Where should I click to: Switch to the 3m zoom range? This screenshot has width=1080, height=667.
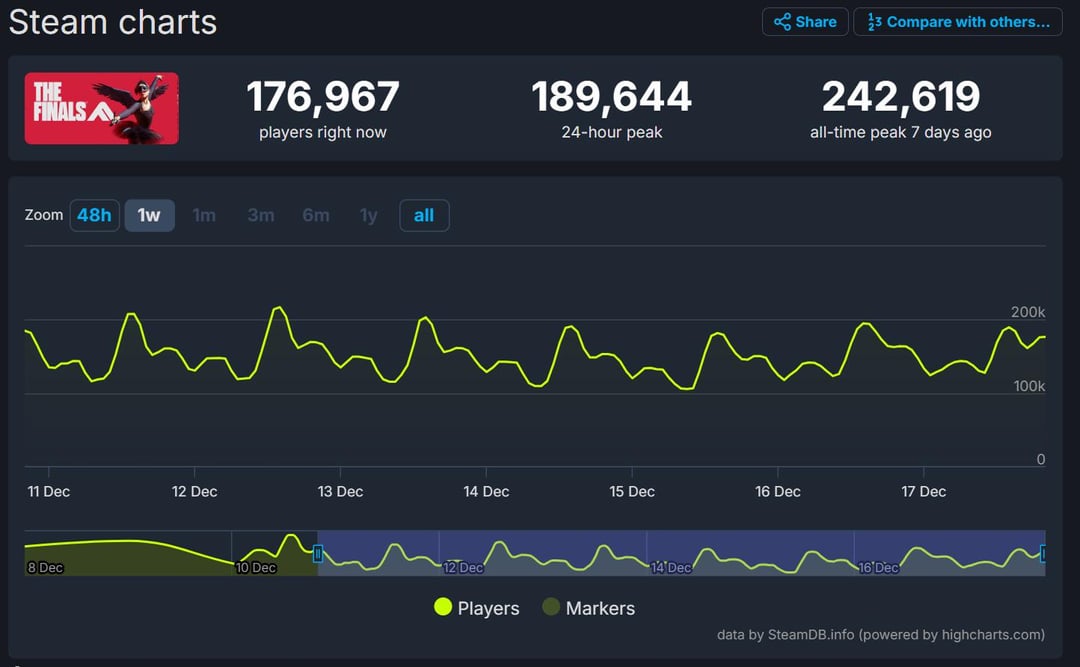(x=260, y=215)
